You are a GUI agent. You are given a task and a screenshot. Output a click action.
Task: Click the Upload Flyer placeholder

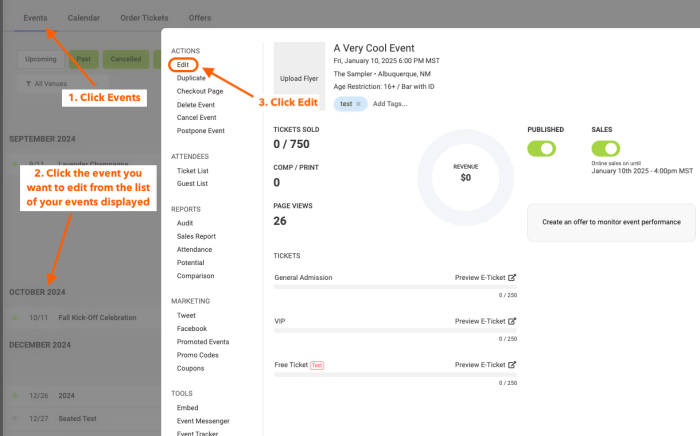[299, 76]
